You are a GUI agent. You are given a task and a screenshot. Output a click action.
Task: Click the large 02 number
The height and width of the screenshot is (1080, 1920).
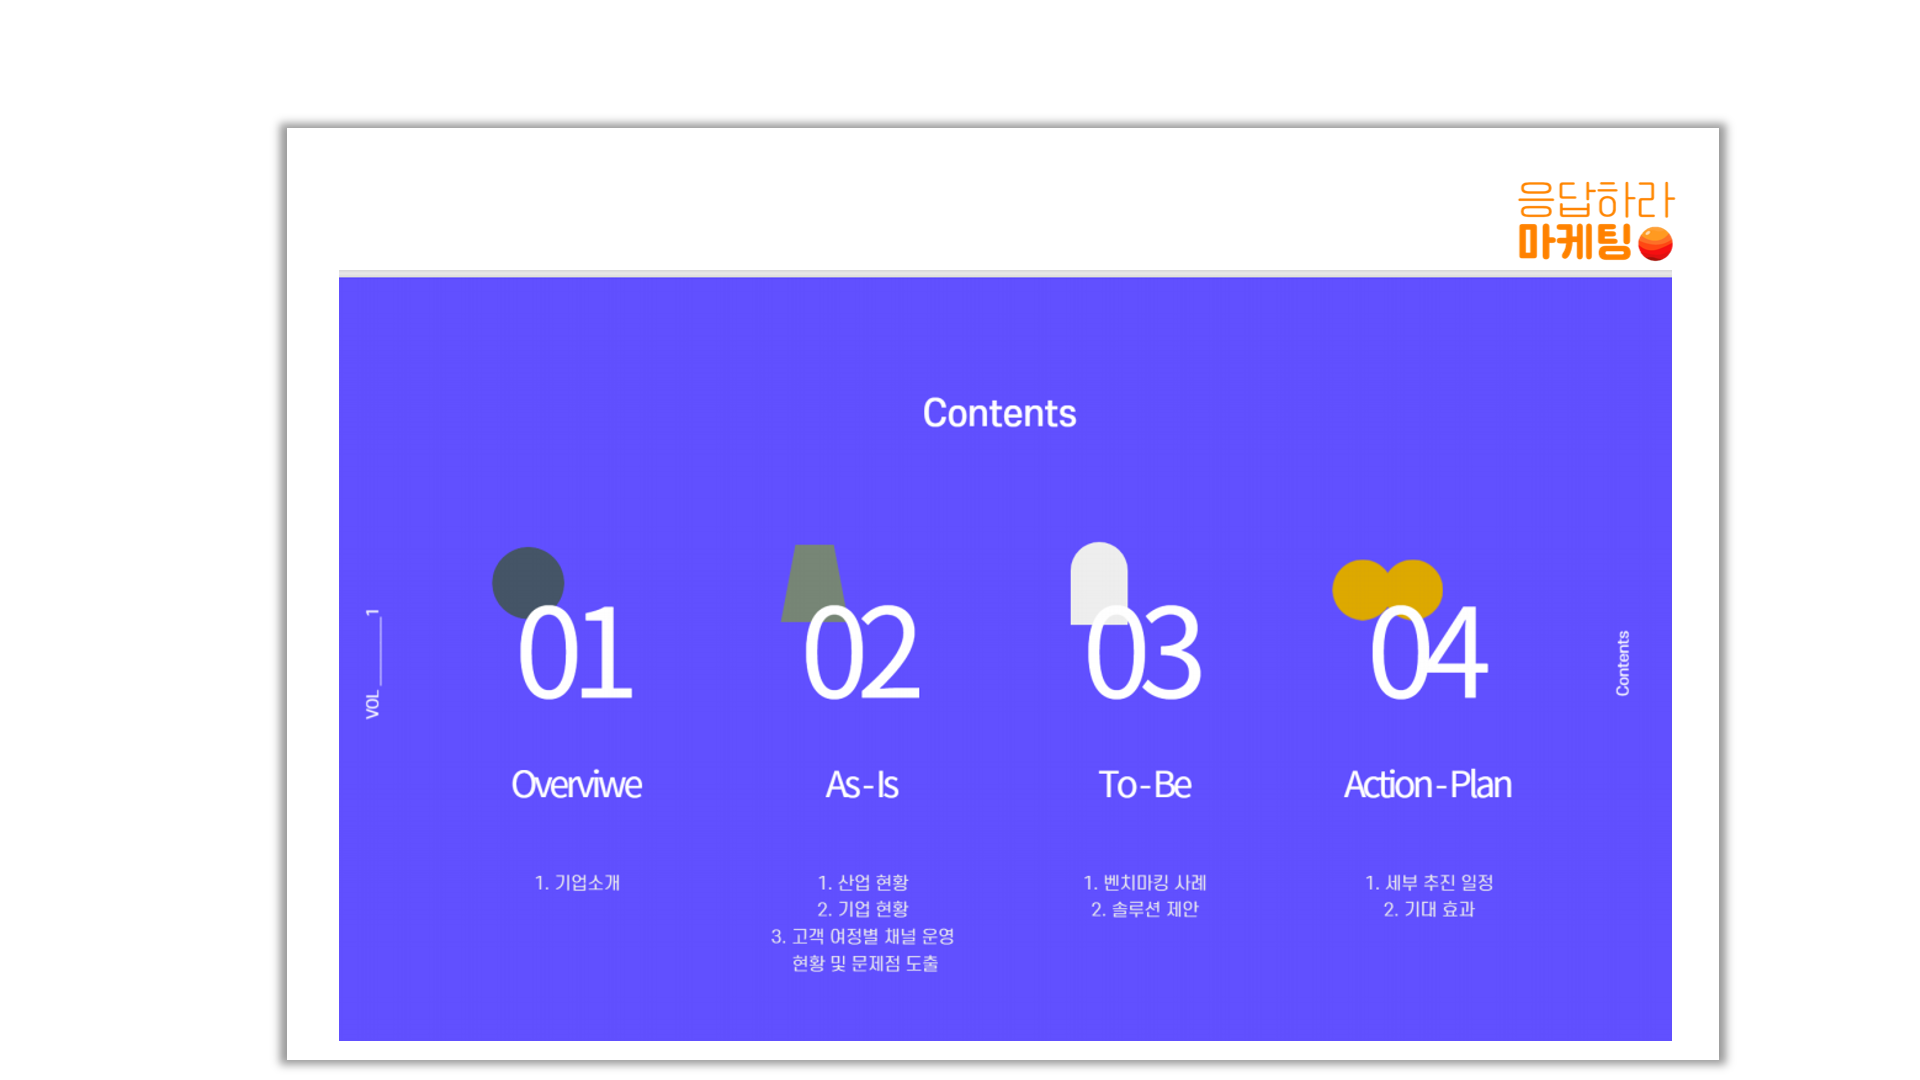click(x=861, y=653)
